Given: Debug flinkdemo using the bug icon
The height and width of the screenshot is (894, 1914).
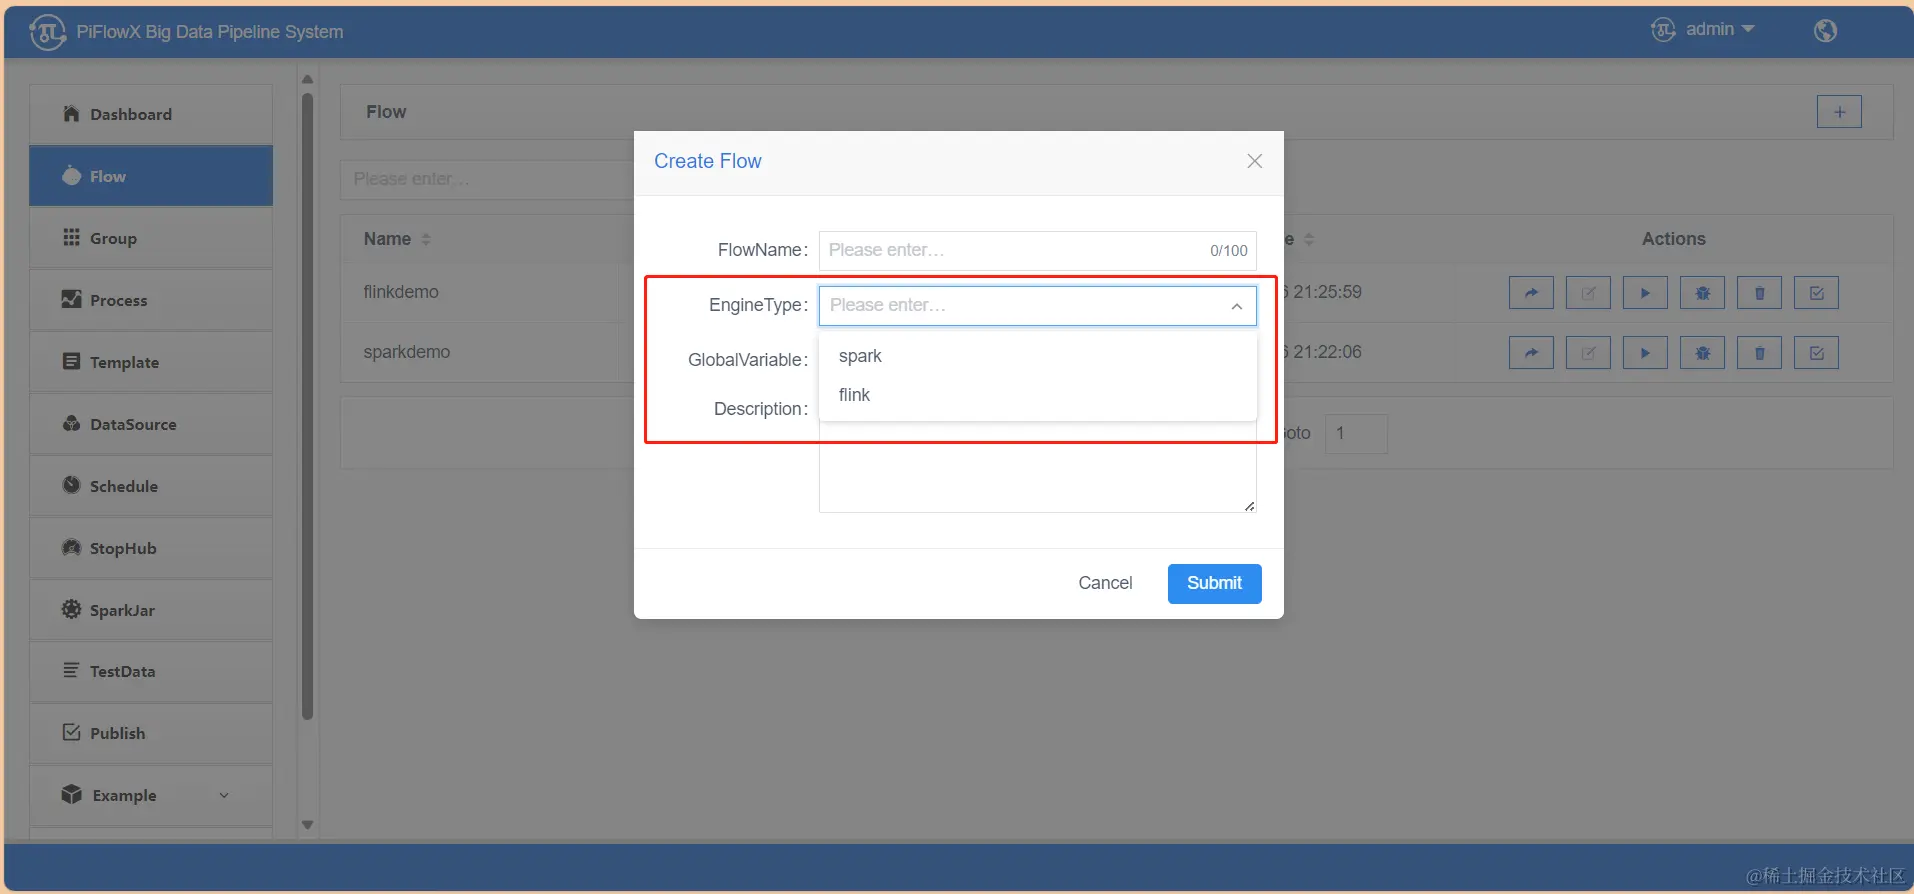Looking at the screenshot, I should tap(1702, 293).
